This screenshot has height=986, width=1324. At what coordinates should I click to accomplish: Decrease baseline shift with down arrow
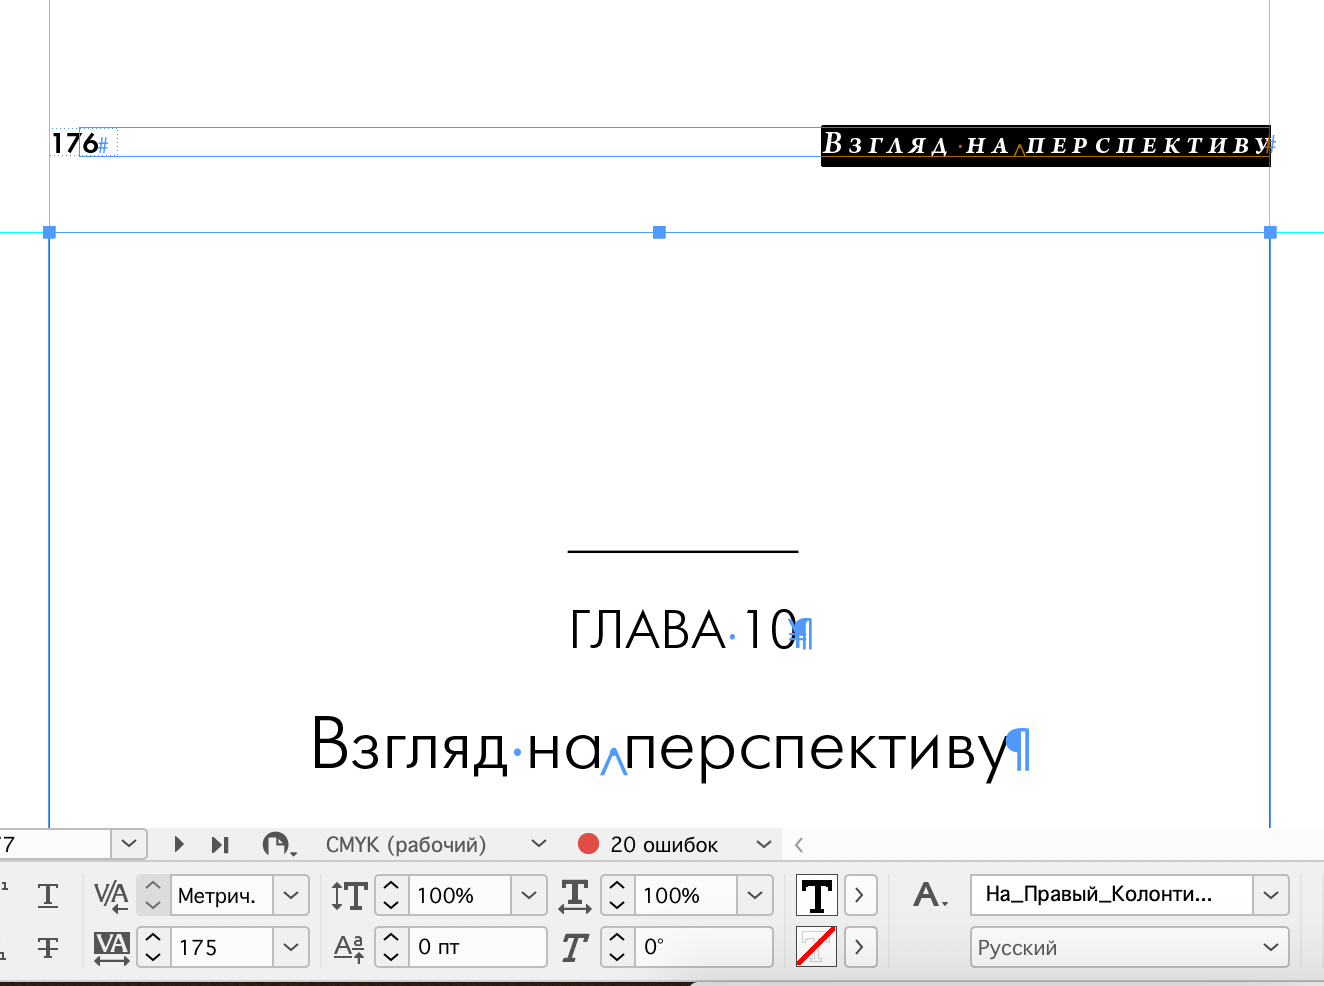coord(391,957)
